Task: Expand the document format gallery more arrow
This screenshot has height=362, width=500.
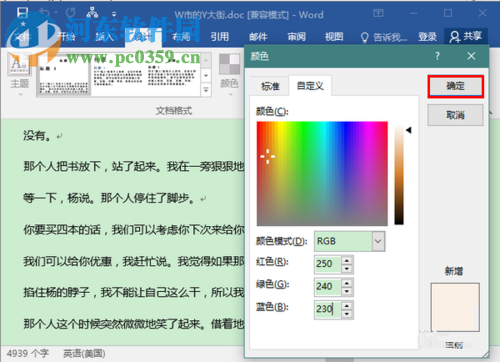Action: (x=206, y=89)
